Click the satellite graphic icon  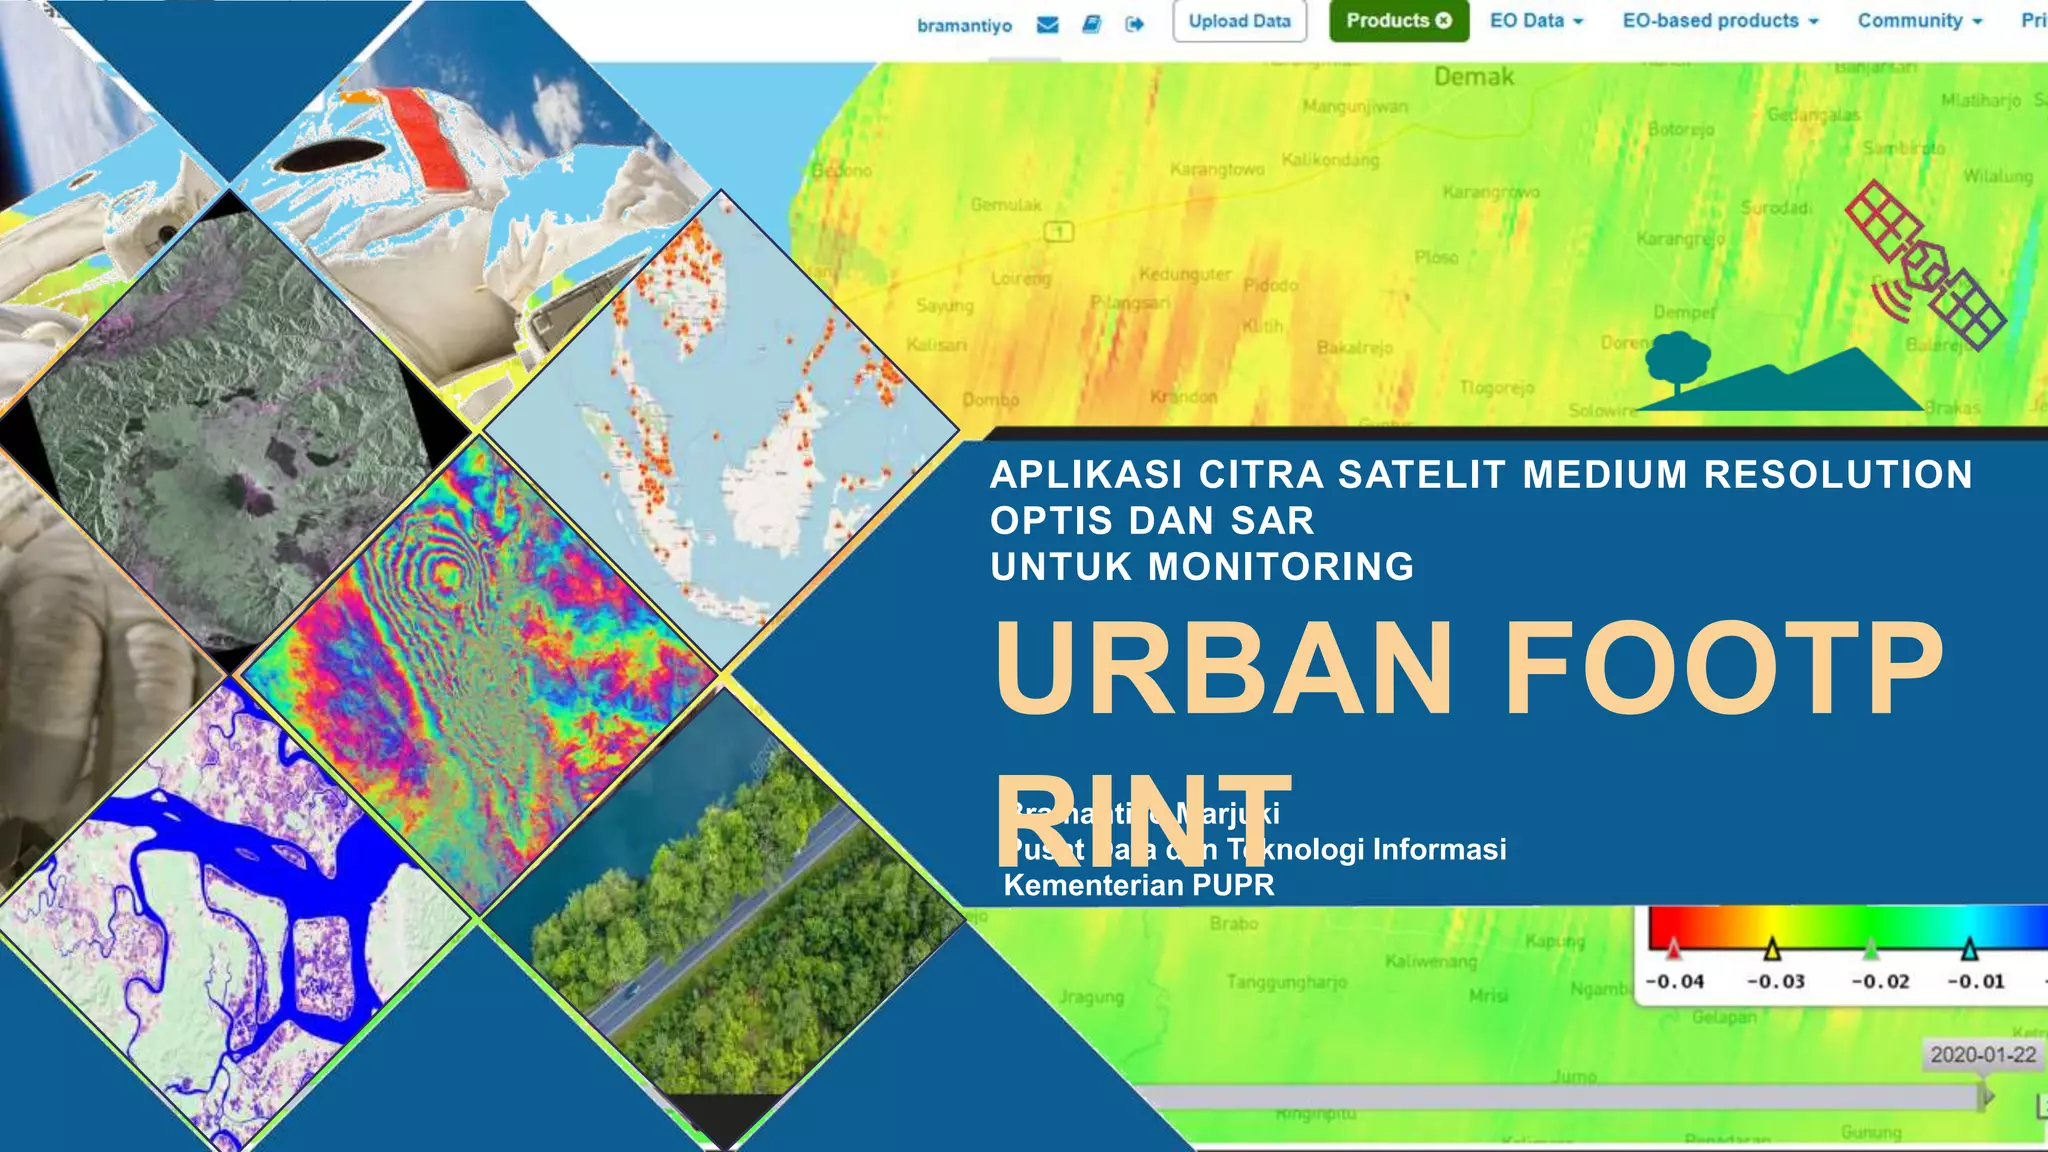point(1925,266)
